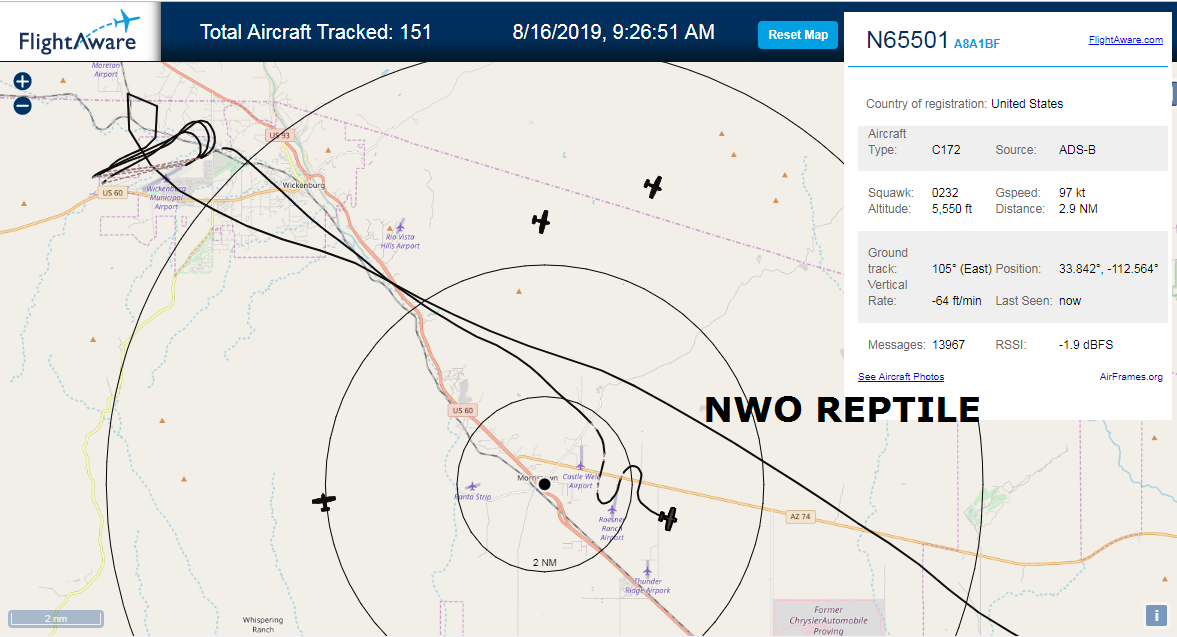Image resolution: width=1177 pixels, height=637 pixels.
Task: Select the aircraft icon west of Morristown
Action: [x=324, y=501]
